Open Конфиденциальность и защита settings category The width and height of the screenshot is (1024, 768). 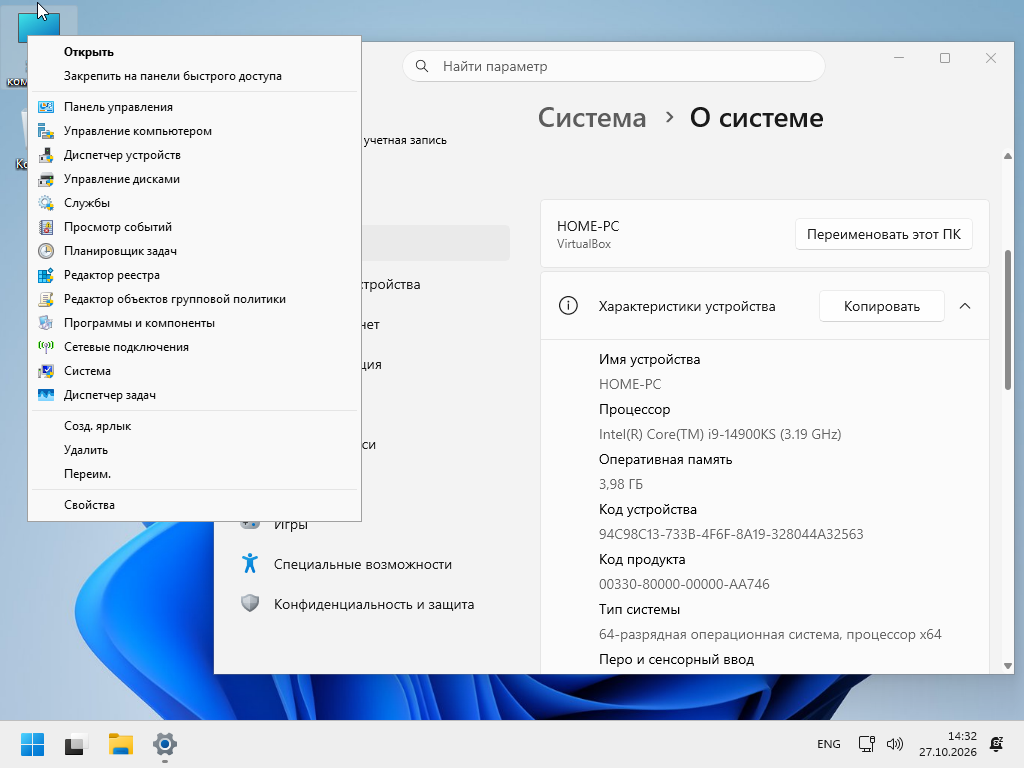(374, 604)
